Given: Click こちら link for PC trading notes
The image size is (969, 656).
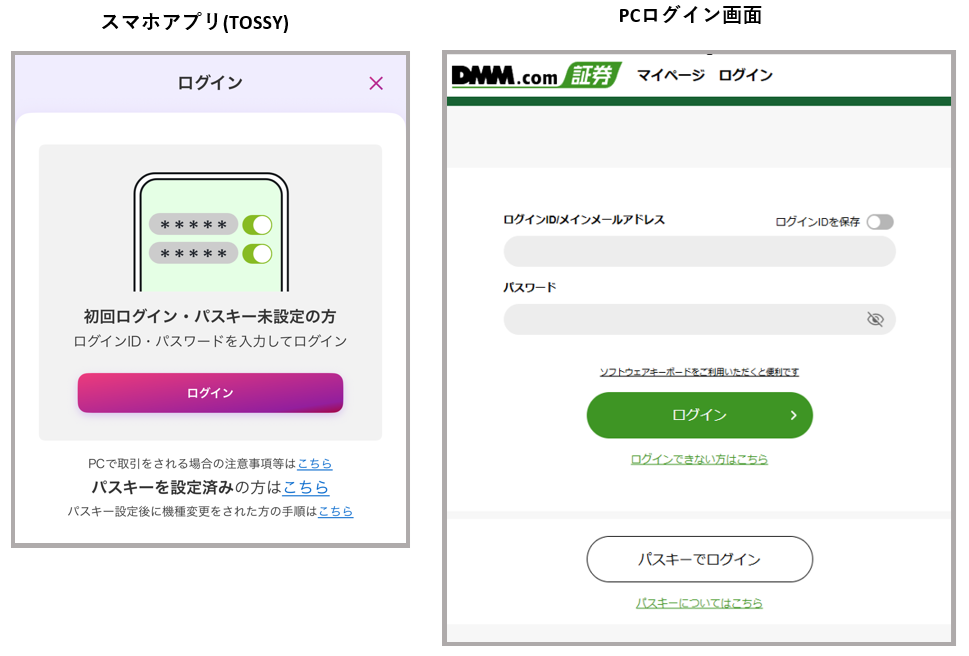Looking at the screenshot, I should point(315,464).
